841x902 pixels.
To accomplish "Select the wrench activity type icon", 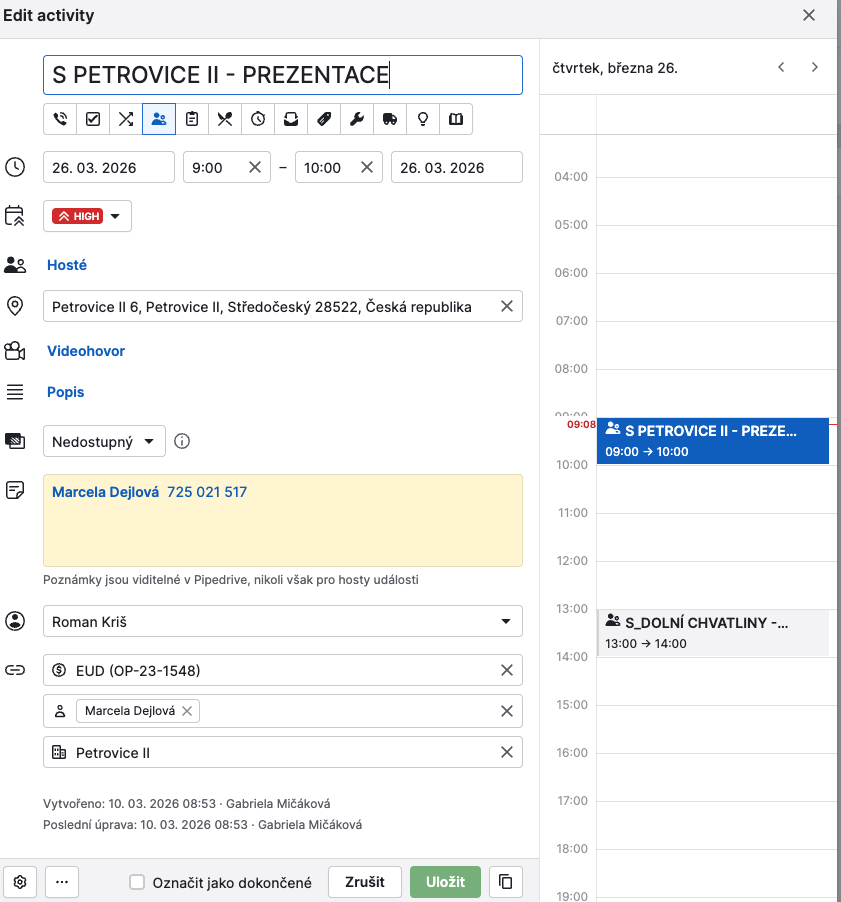I will click(x=357, y=119).
